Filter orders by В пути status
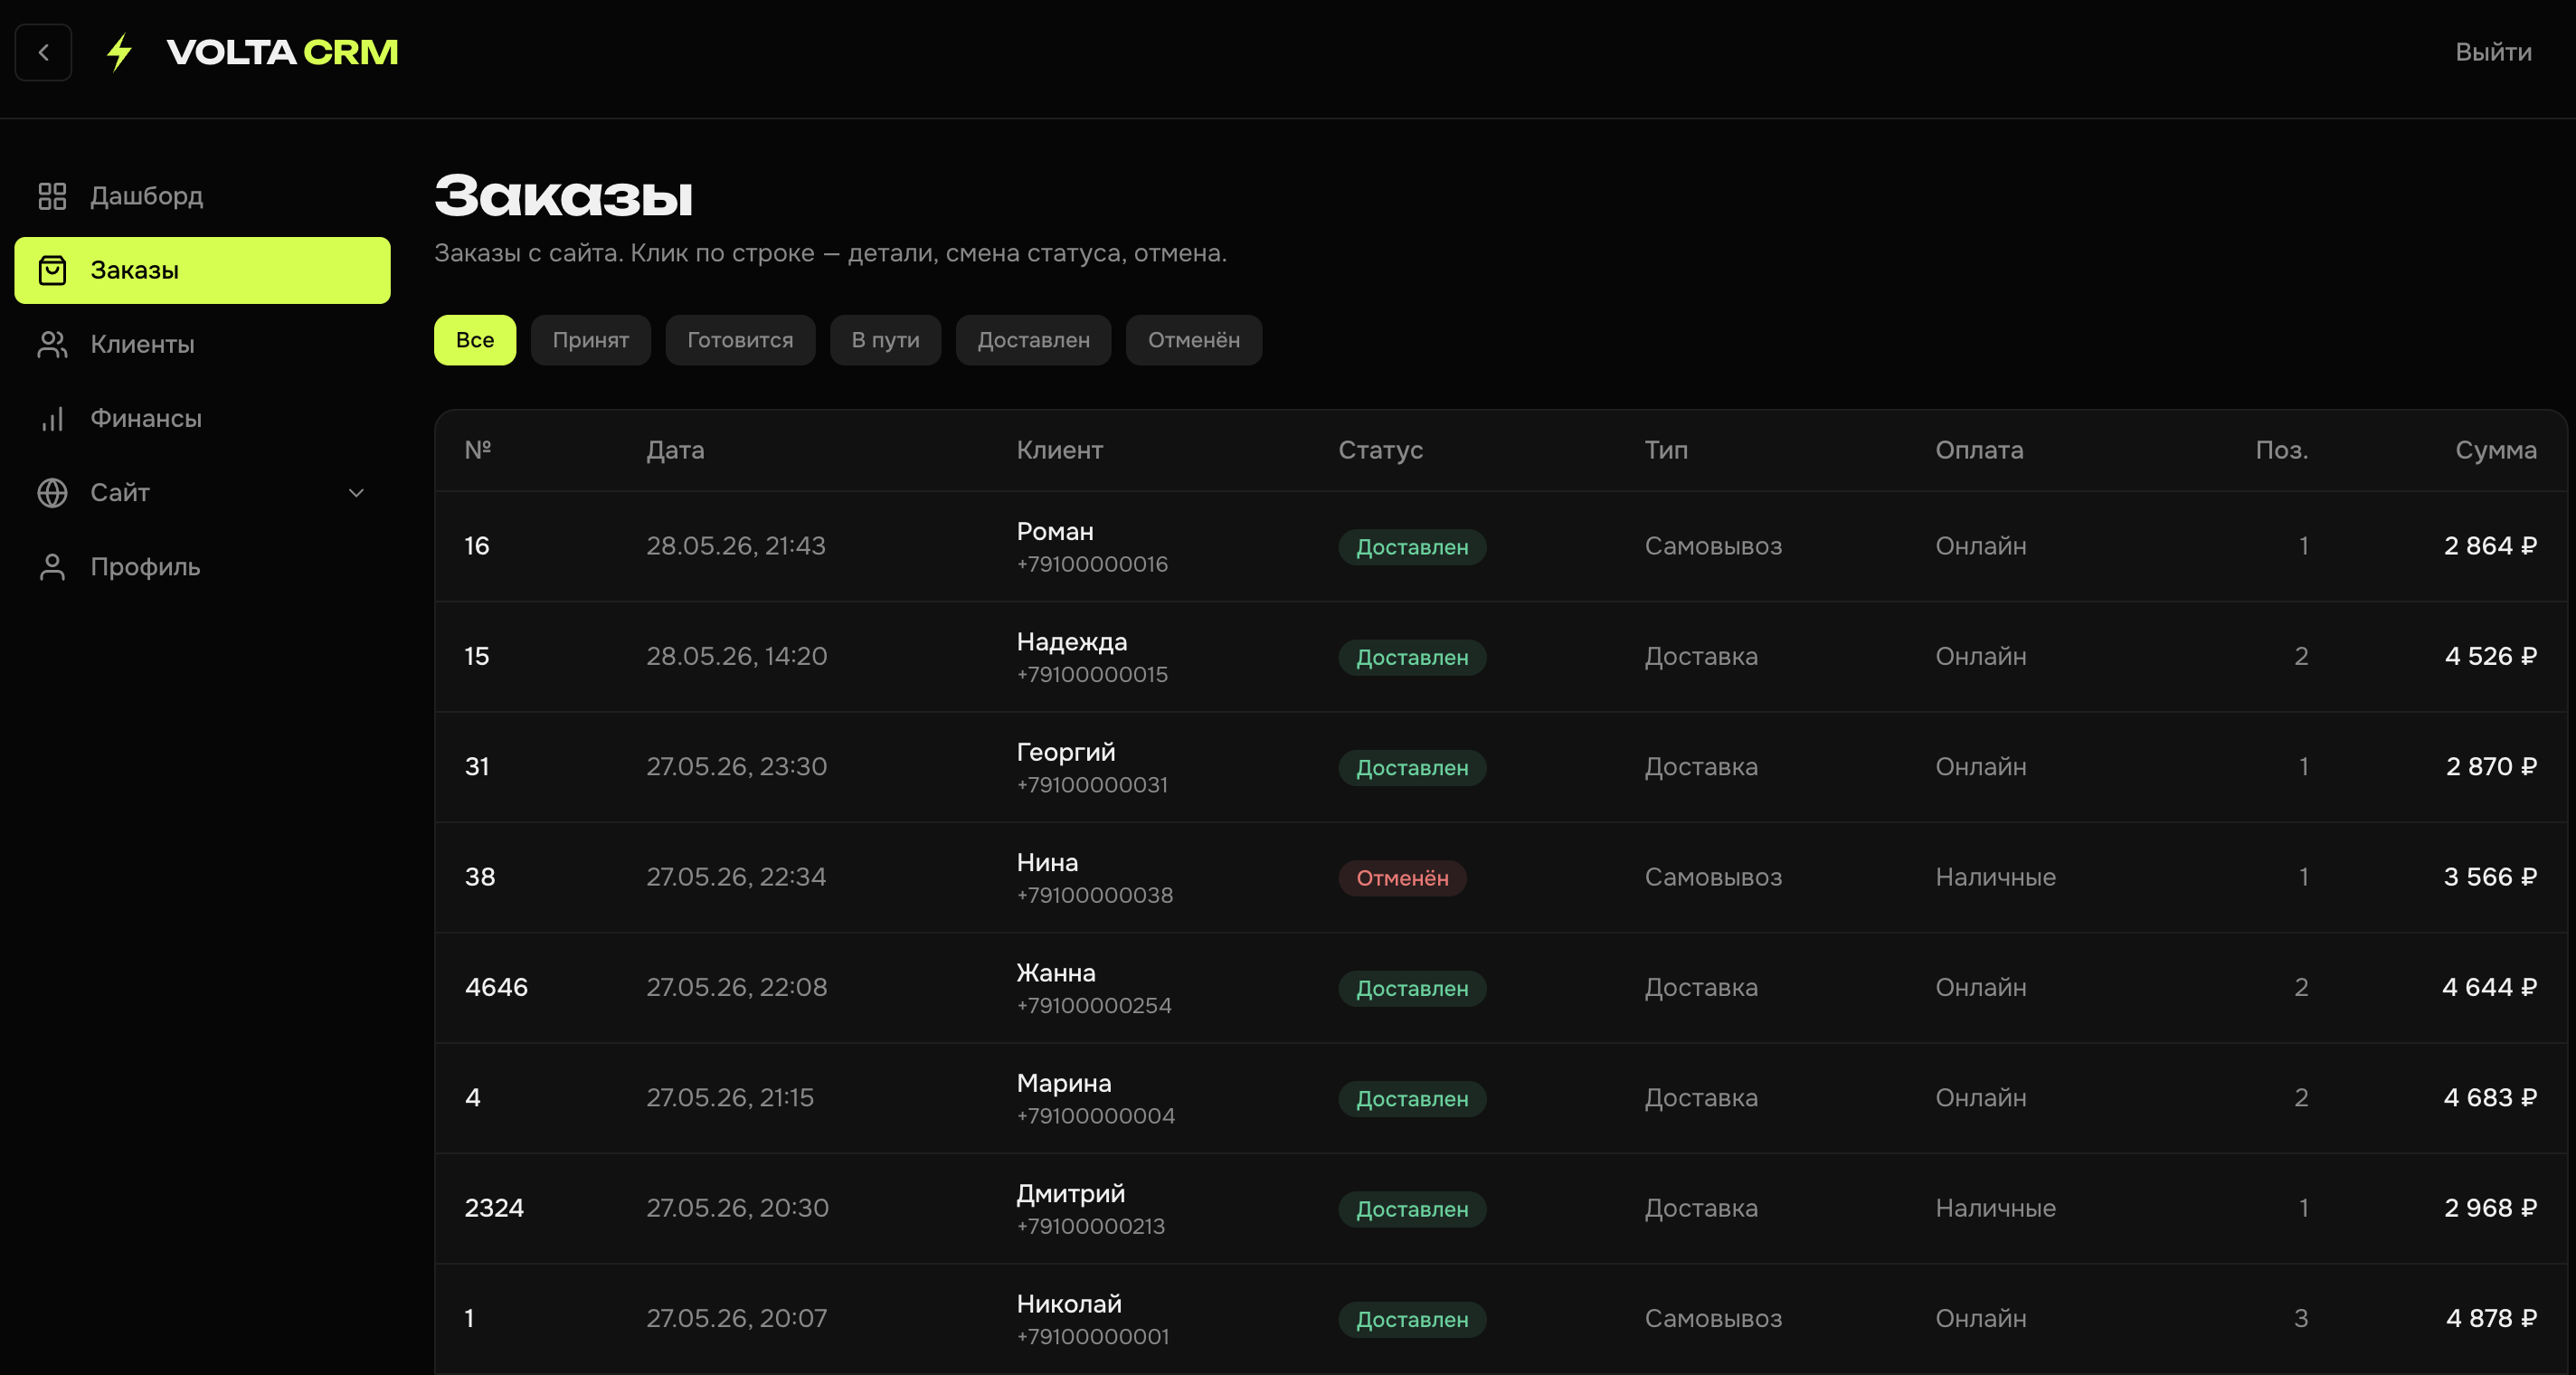The width and height of the screenshot is (2576, 1375). click(x=885, y=340)
